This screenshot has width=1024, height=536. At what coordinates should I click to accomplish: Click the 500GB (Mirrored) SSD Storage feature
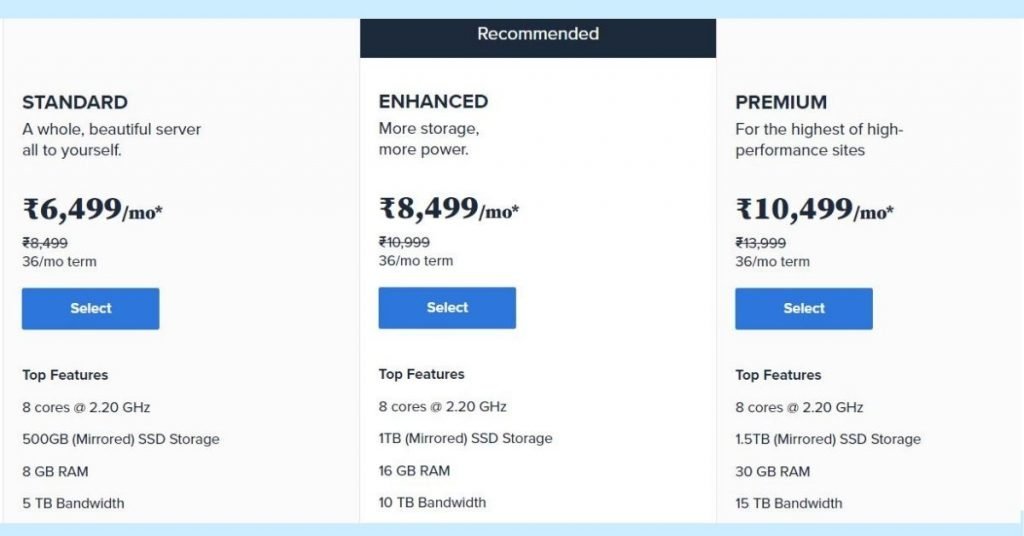pos(121,439)
